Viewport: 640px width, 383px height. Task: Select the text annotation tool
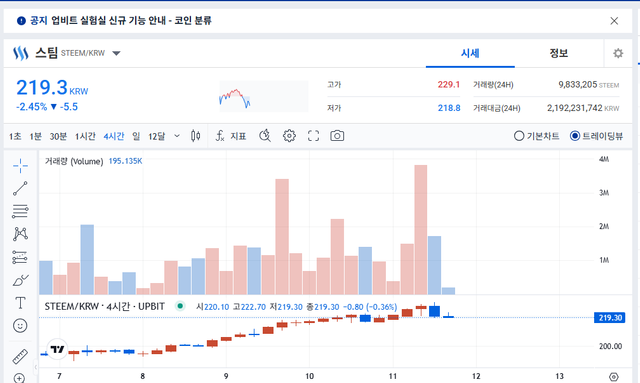click(x=20, y=303)
